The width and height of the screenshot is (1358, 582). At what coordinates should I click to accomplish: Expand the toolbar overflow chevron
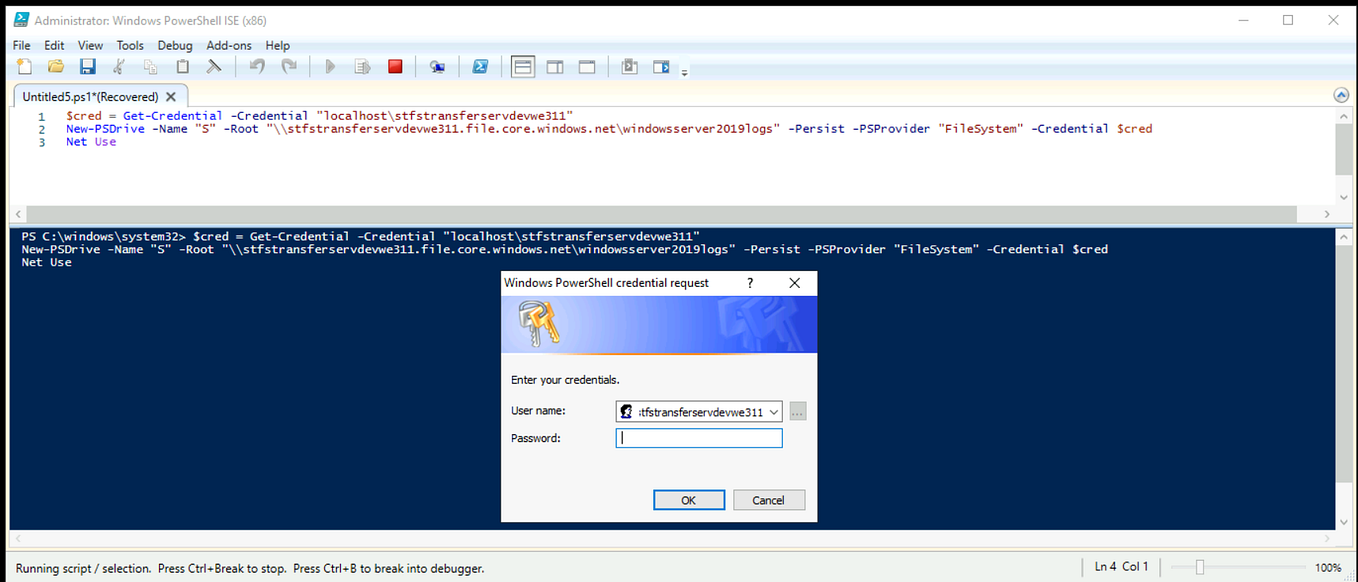(686, 71)
